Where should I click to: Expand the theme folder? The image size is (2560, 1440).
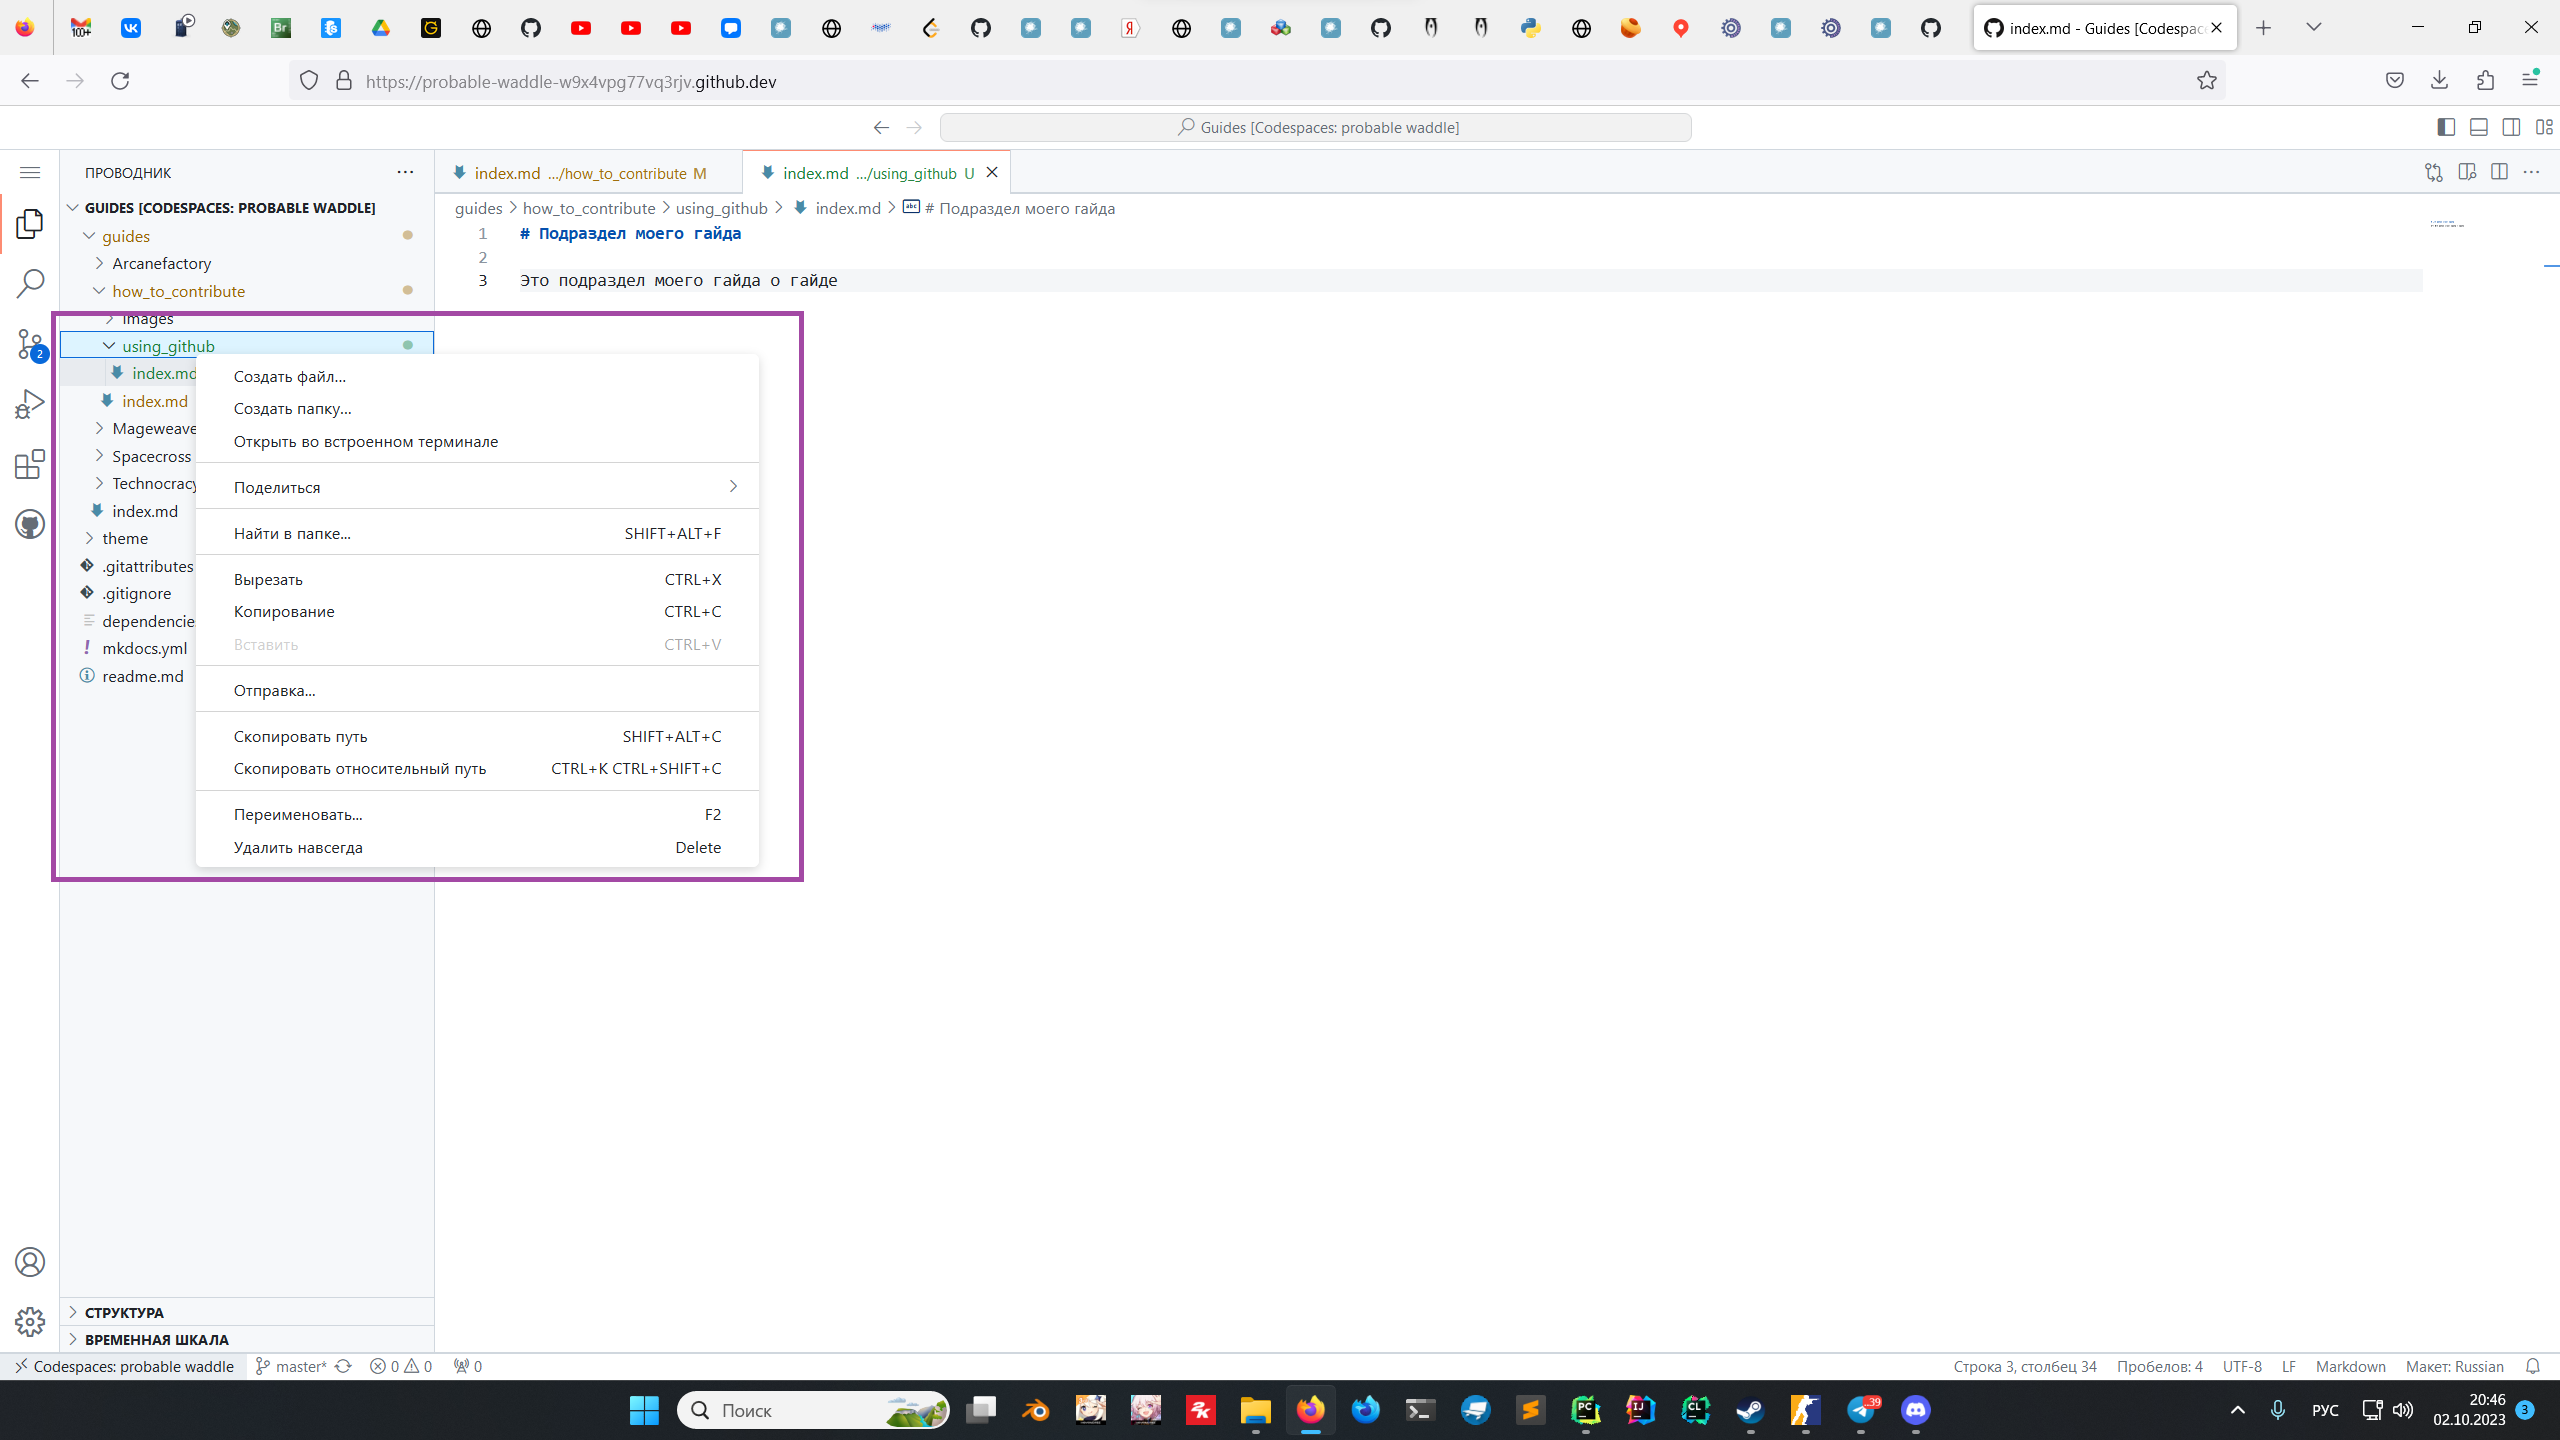point(124,538)
